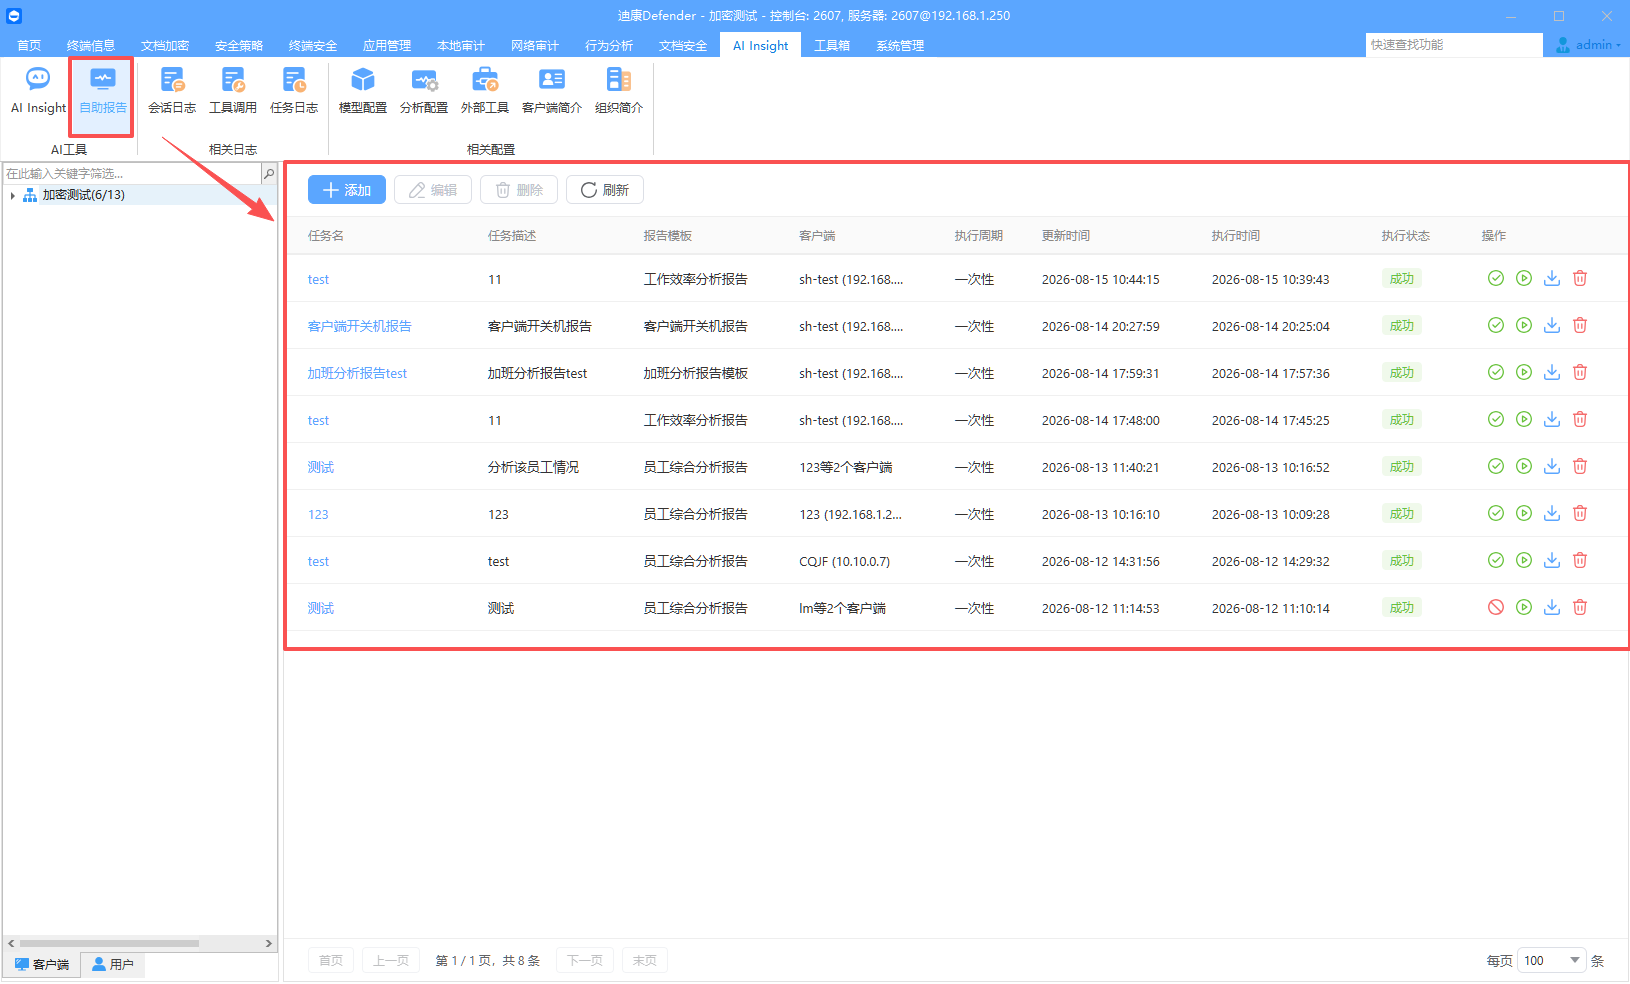Delete the 加班分析报告test task row

[x=1580, y=372]
